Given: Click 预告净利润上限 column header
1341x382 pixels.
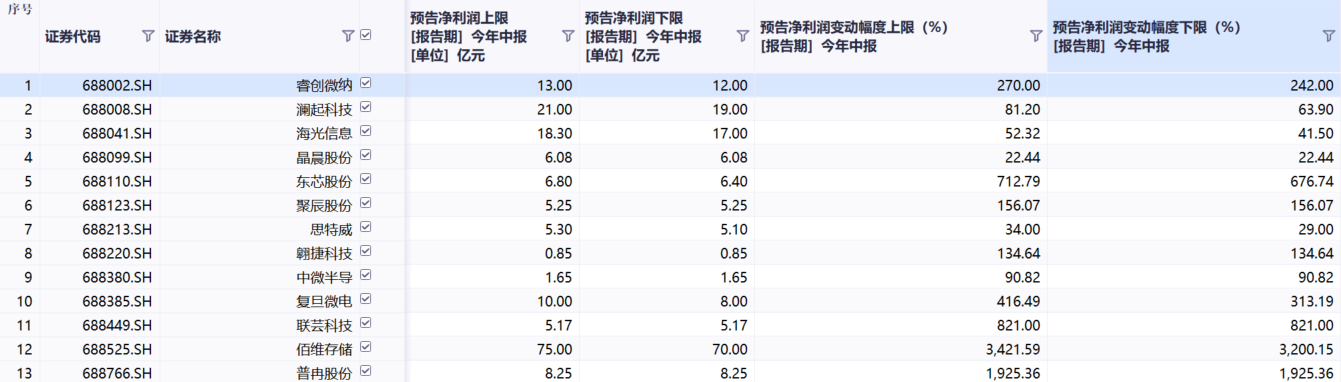Looking at the screenshot, I should 468,36.
